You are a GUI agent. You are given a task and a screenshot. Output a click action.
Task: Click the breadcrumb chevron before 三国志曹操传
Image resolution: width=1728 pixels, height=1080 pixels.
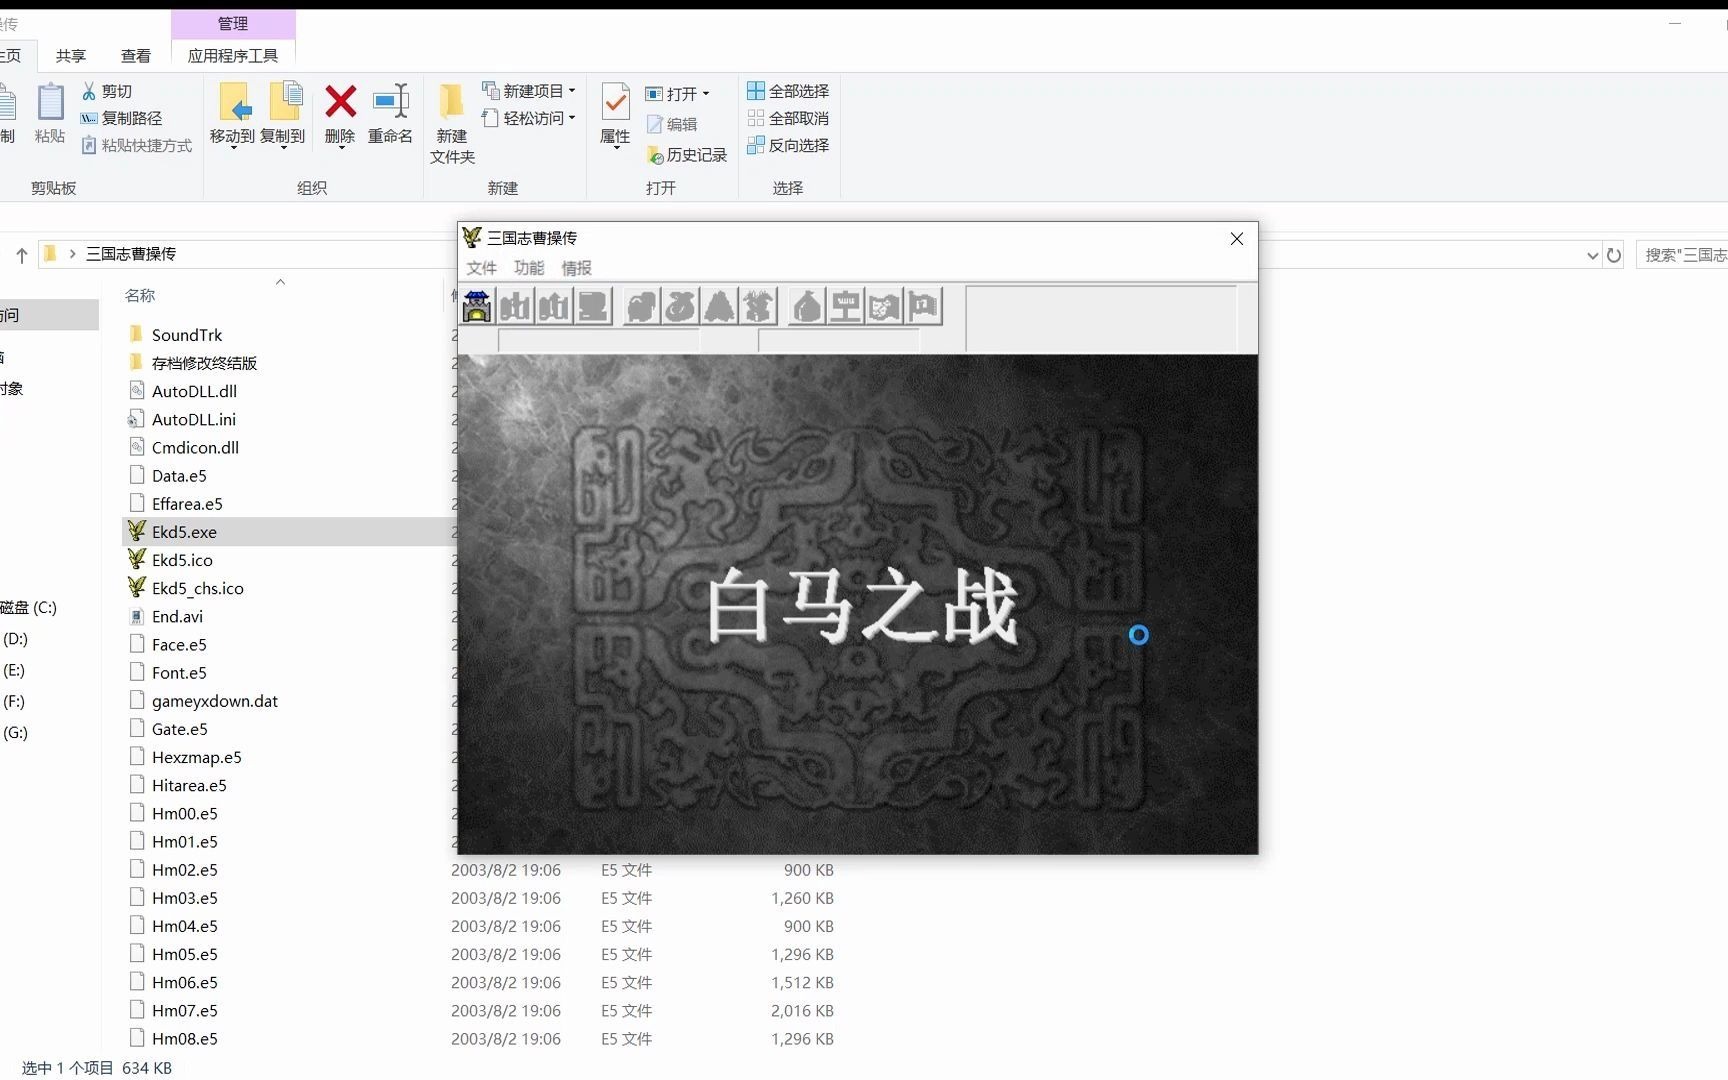72,254
